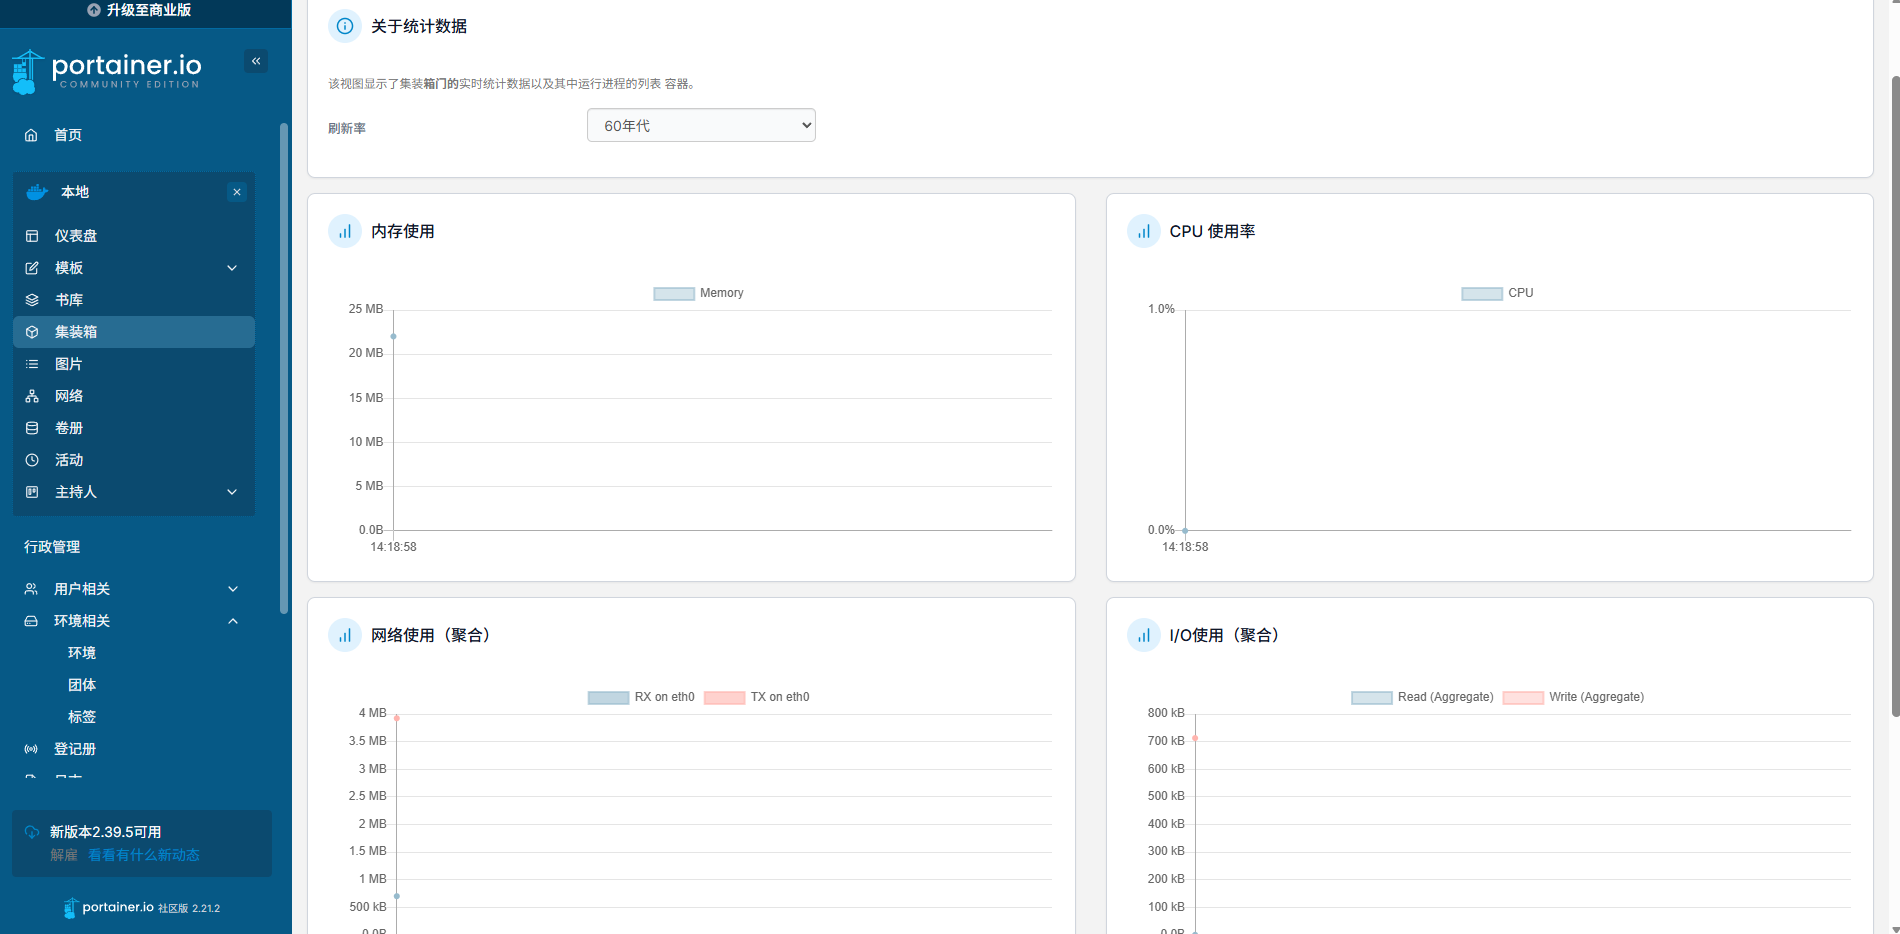Click the drive icon beside 环境相关
This screenshot has width=1900, height=934.
tap(31, 621)
